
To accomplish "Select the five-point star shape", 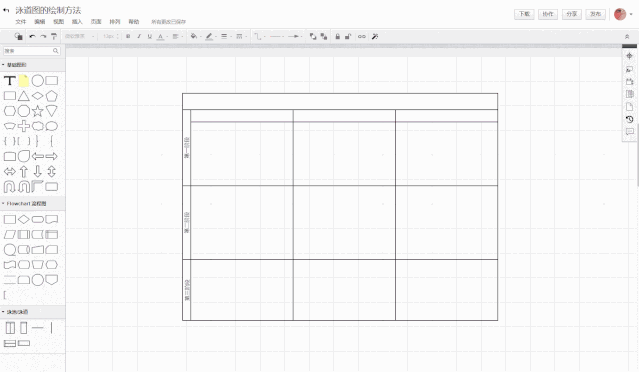I will pyautogui.click(x=37, y=111).
